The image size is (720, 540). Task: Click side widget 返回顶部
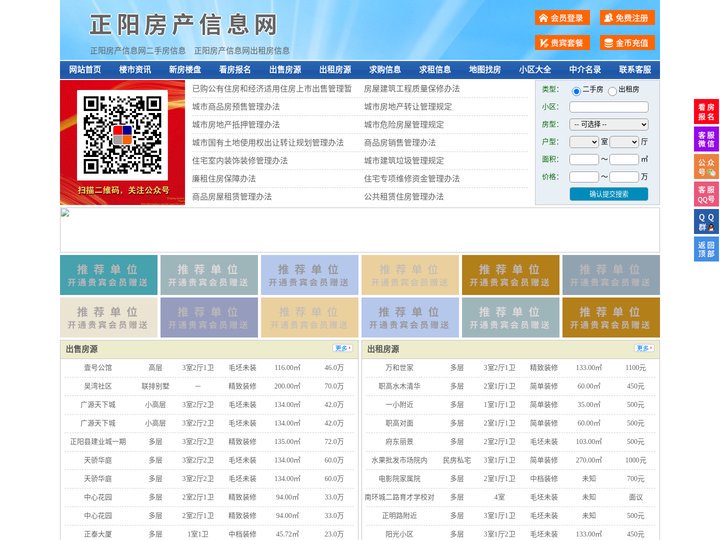coord(706,249)
